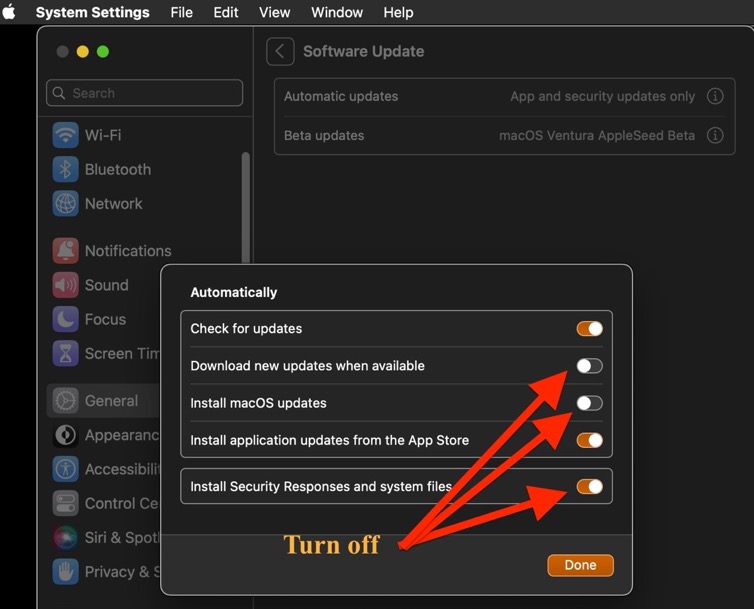The height and width of the screenshot is (609, 754).
Task: Click the yellow minimize window button
Action: [83, 51]
